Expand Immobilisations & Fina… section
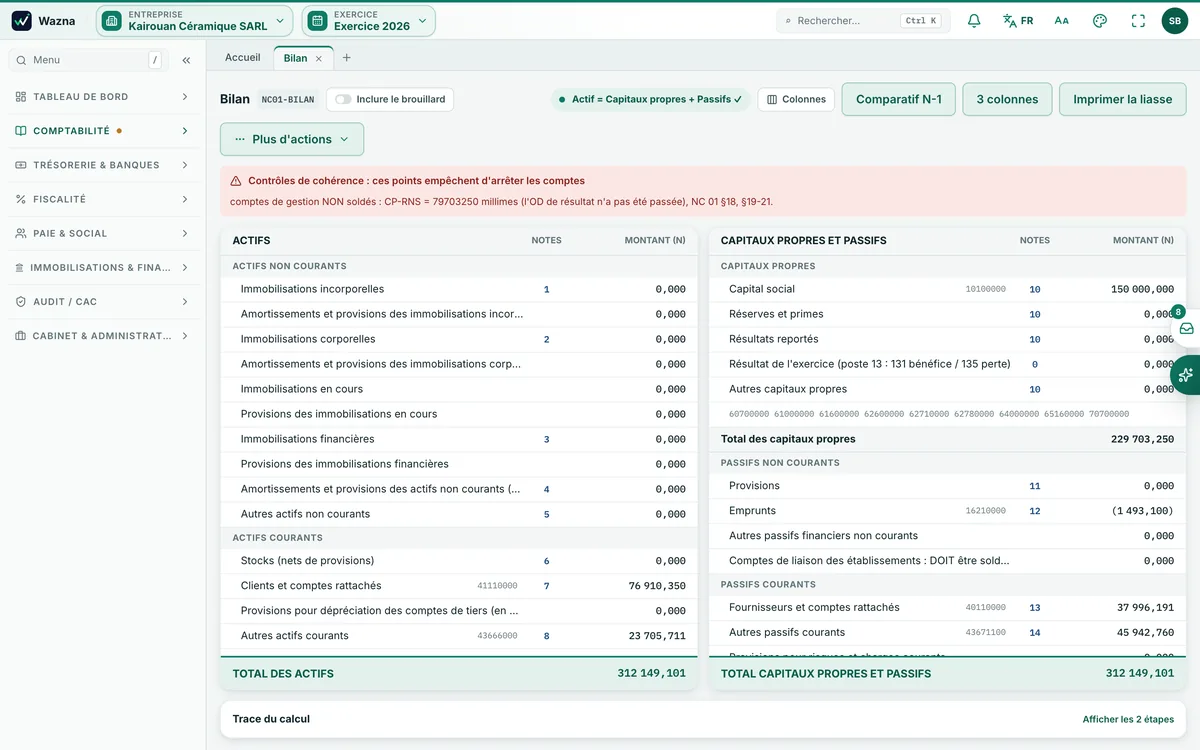The width and height of the screenshot is (1200, 750). click(103, 268)
